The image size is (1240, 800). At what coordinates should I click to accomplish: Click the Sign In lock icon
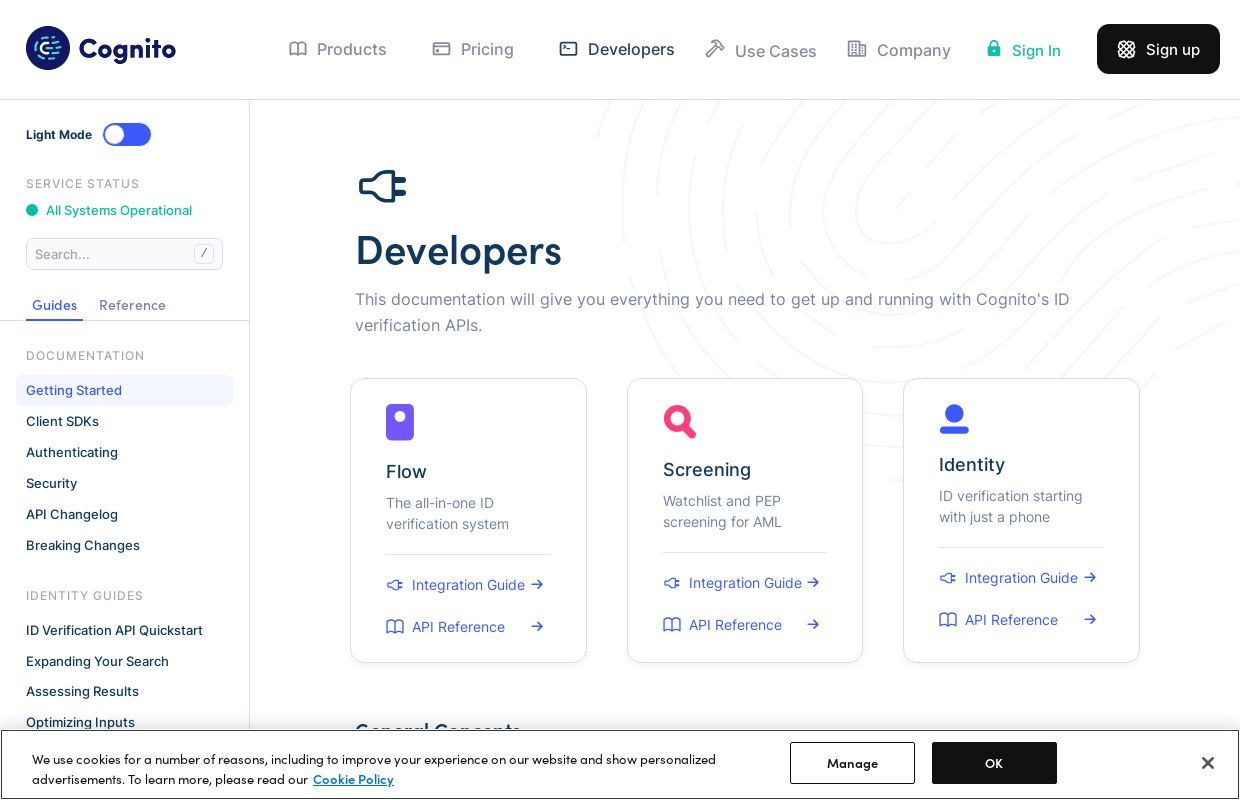(994, 48)
